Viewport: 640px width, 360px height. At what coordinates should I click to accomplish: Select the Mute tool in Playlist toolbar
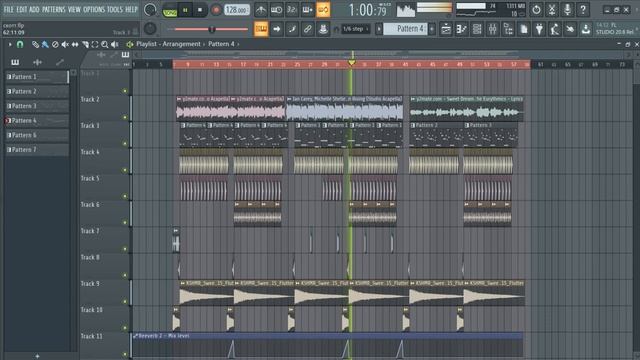(x=65, y=44)
